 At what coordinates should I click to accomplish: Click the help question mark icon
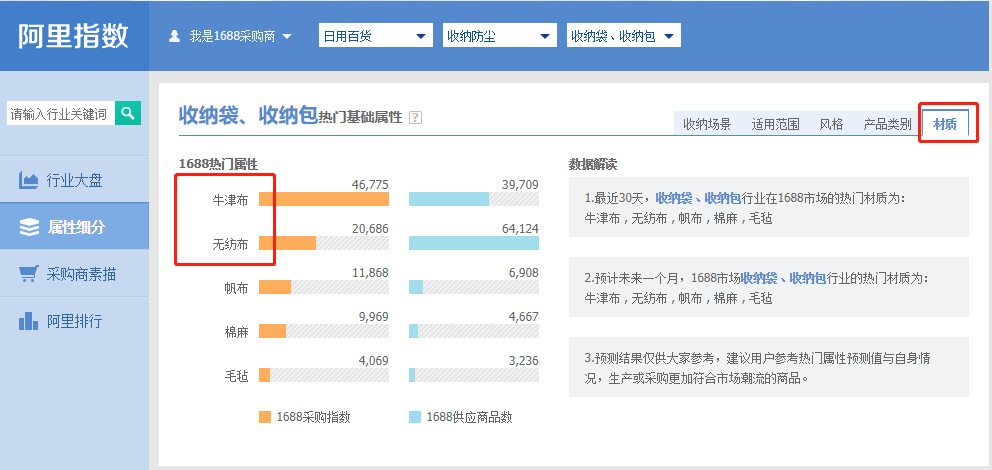415,118
